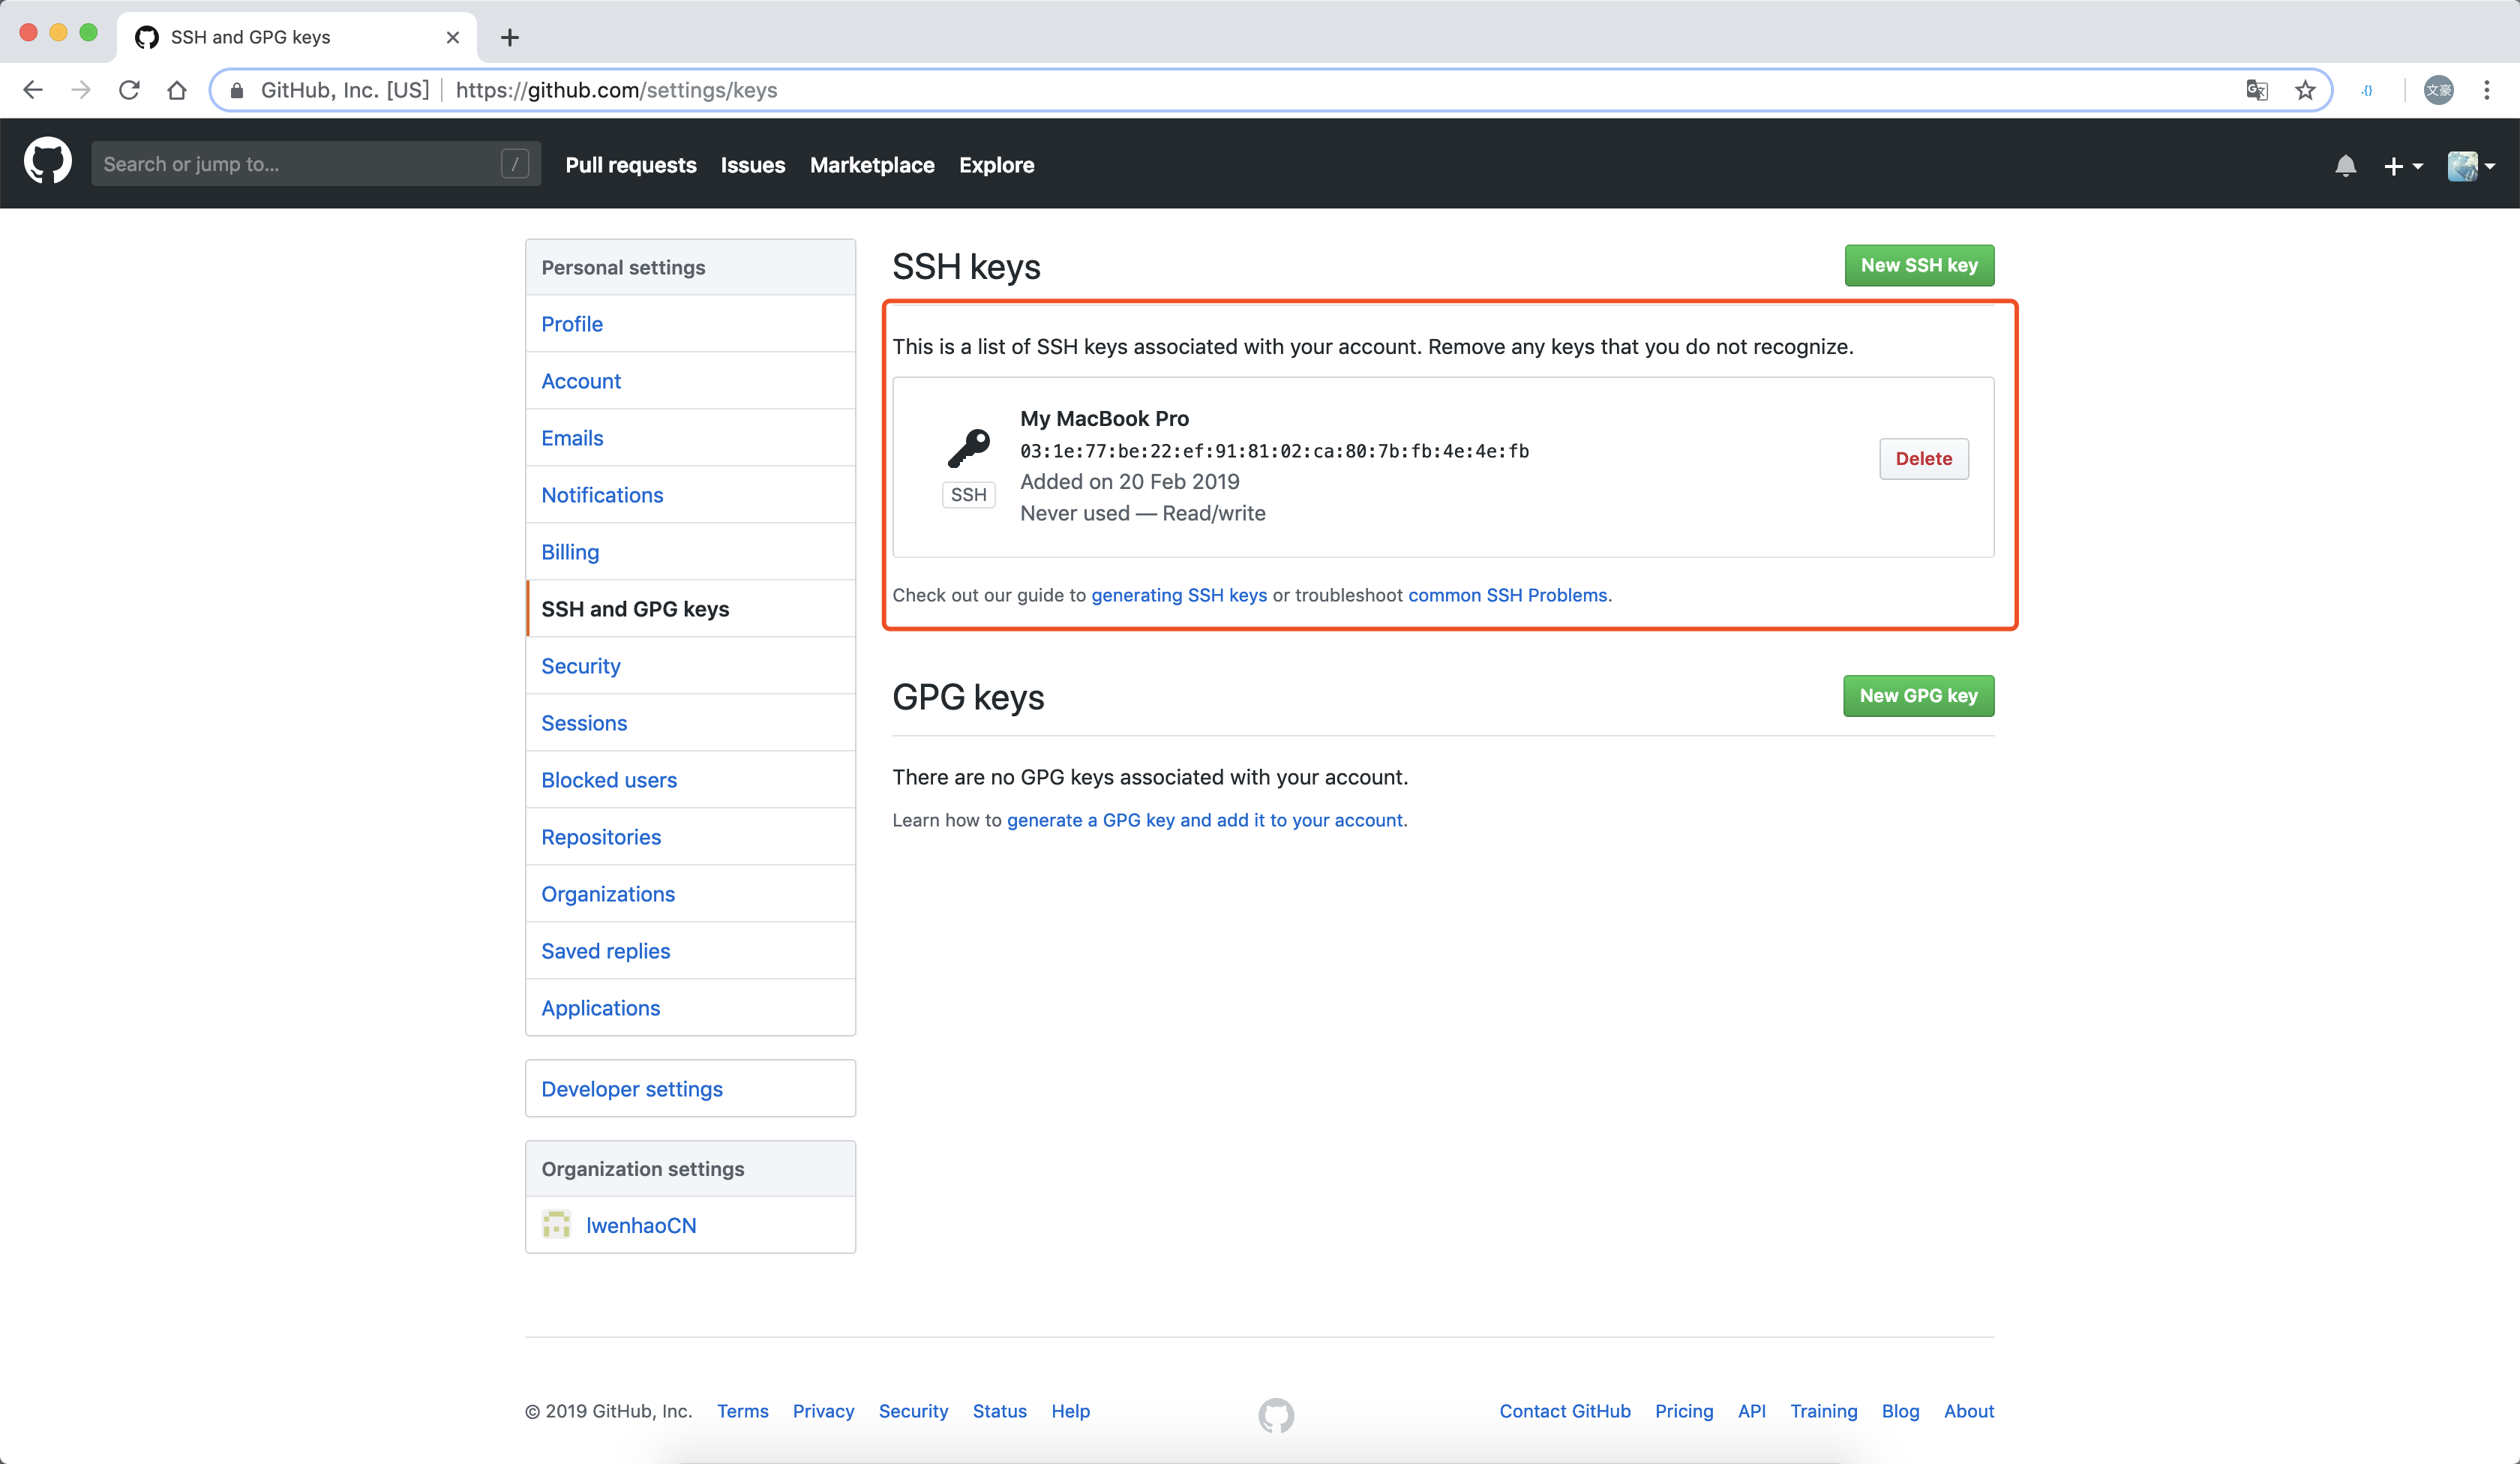Click the footer GitHub mark icon
The image size is (2520, 1464).
[1276, 1415]
